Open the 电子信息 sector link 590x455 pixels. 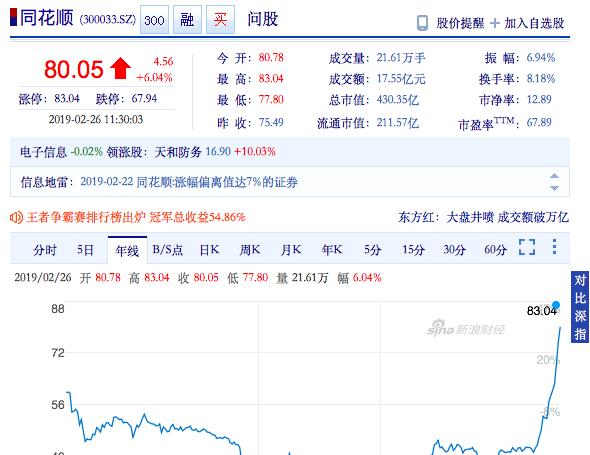[43, 152]
